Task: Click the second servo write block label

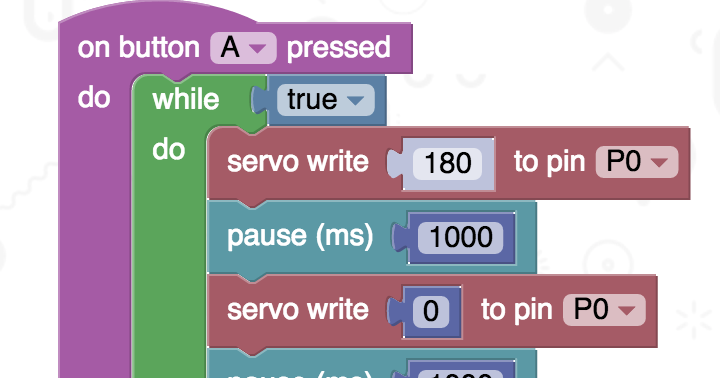Action: click(298, 310)
